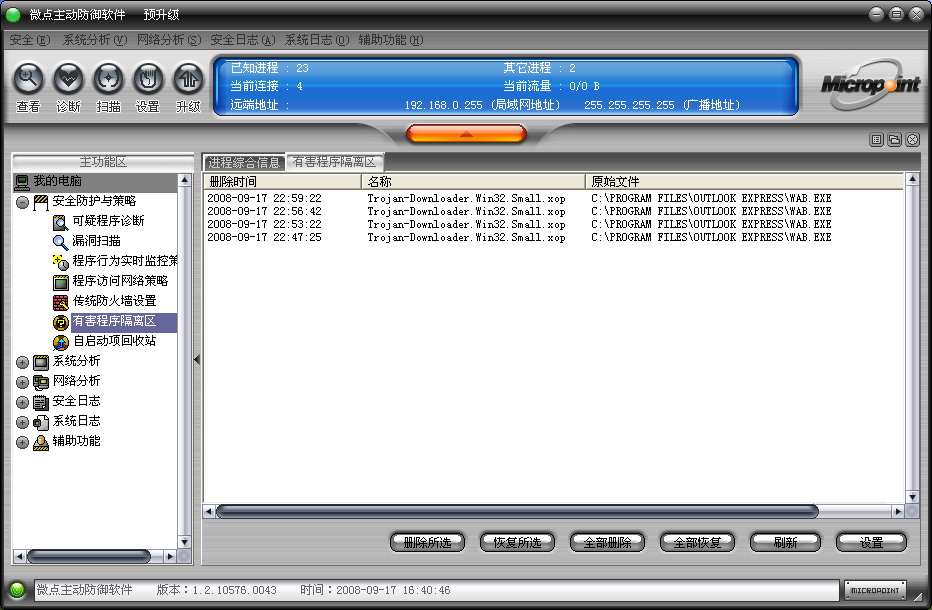Image resolution: width=932 pixels, height=610 pixels.
Task: Open the 系统分析(V) menu
Action: pos(95,40)
